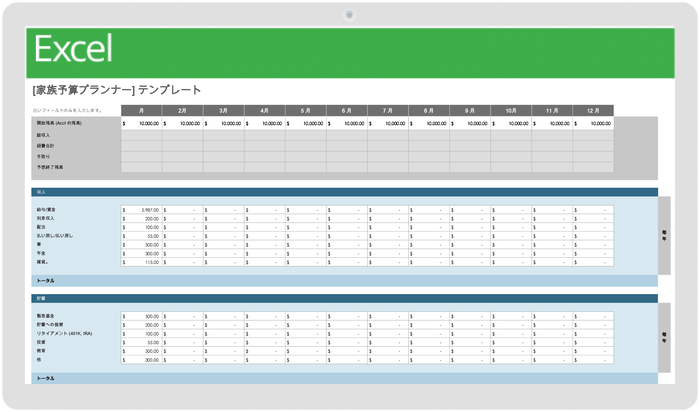Select the [家族予算プランナー] テンプレート title
The width and height of the screenshot is (700, 412).
(117, 90)
